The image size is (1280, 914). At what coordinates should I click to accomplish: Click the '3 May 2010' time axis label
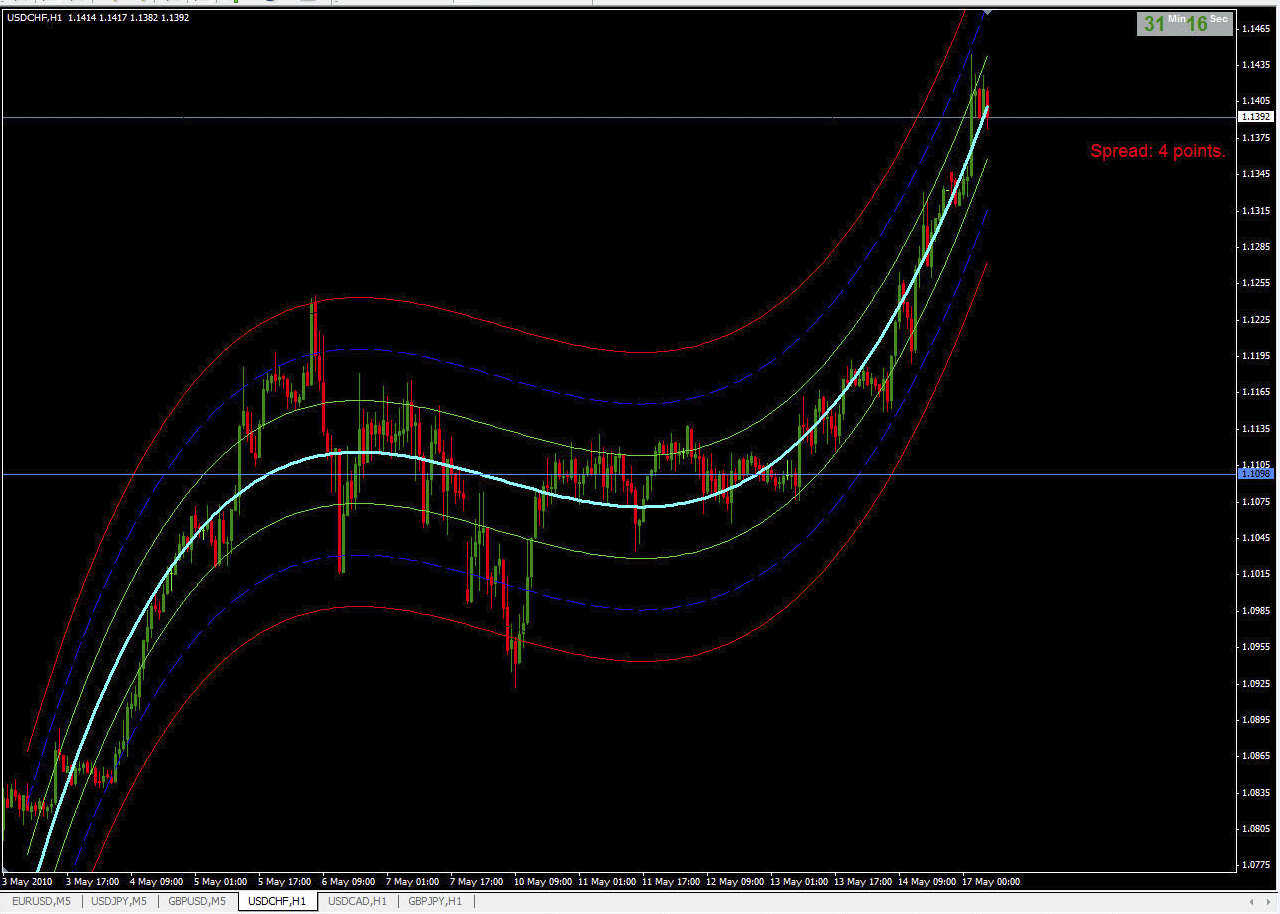click(x=27, y=882)
